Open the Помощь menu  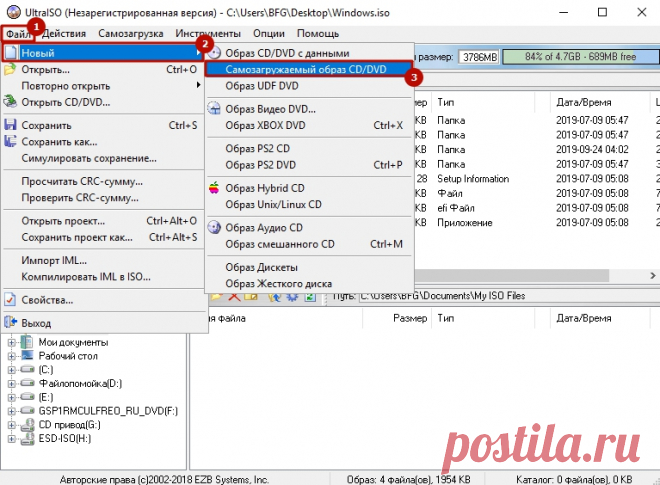click(x=318, y=33)
